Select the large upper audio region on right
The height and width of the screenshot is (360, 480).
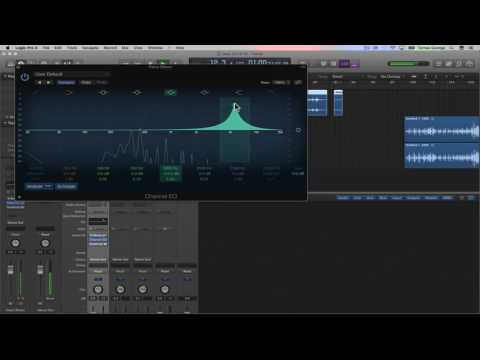(442, 129)
